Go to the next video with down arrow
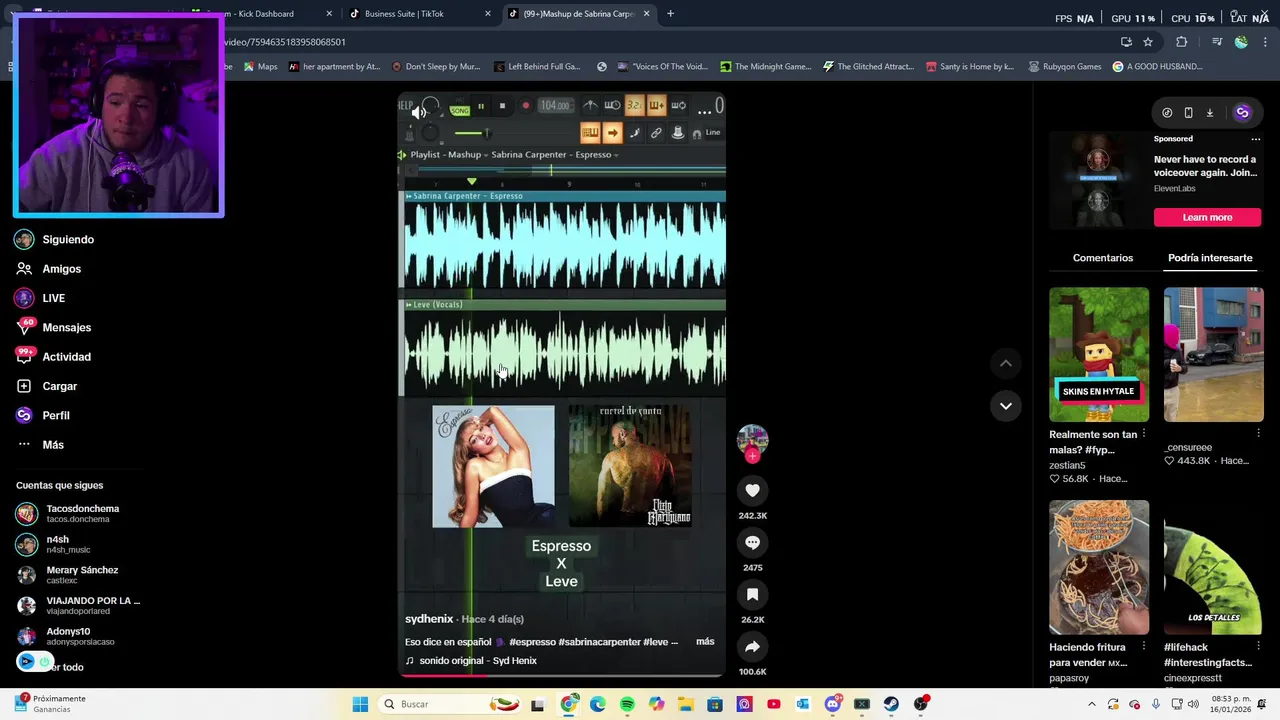Image resolution: width=1280 pixels, height=720 pixels. click(1005, 406)
